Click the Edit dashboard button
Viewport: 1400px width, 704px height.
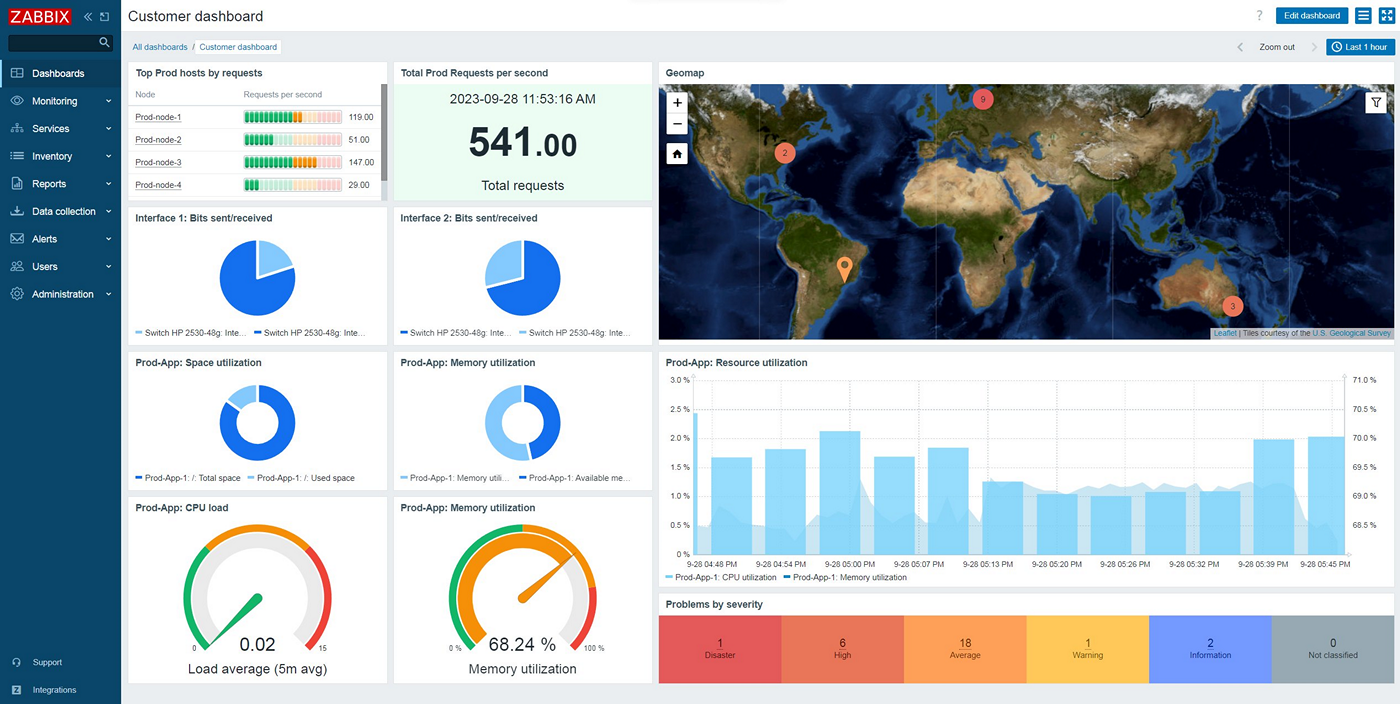coord(1311,15)
